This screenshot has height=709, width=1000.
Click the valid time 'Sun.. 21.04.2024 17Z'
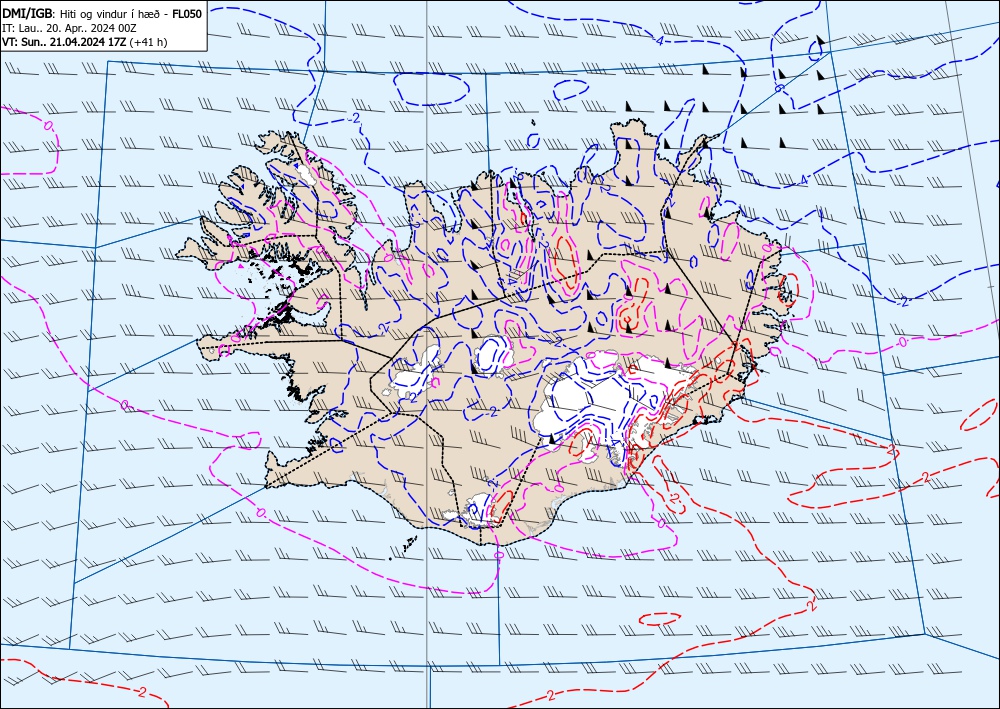coord(72,42)
